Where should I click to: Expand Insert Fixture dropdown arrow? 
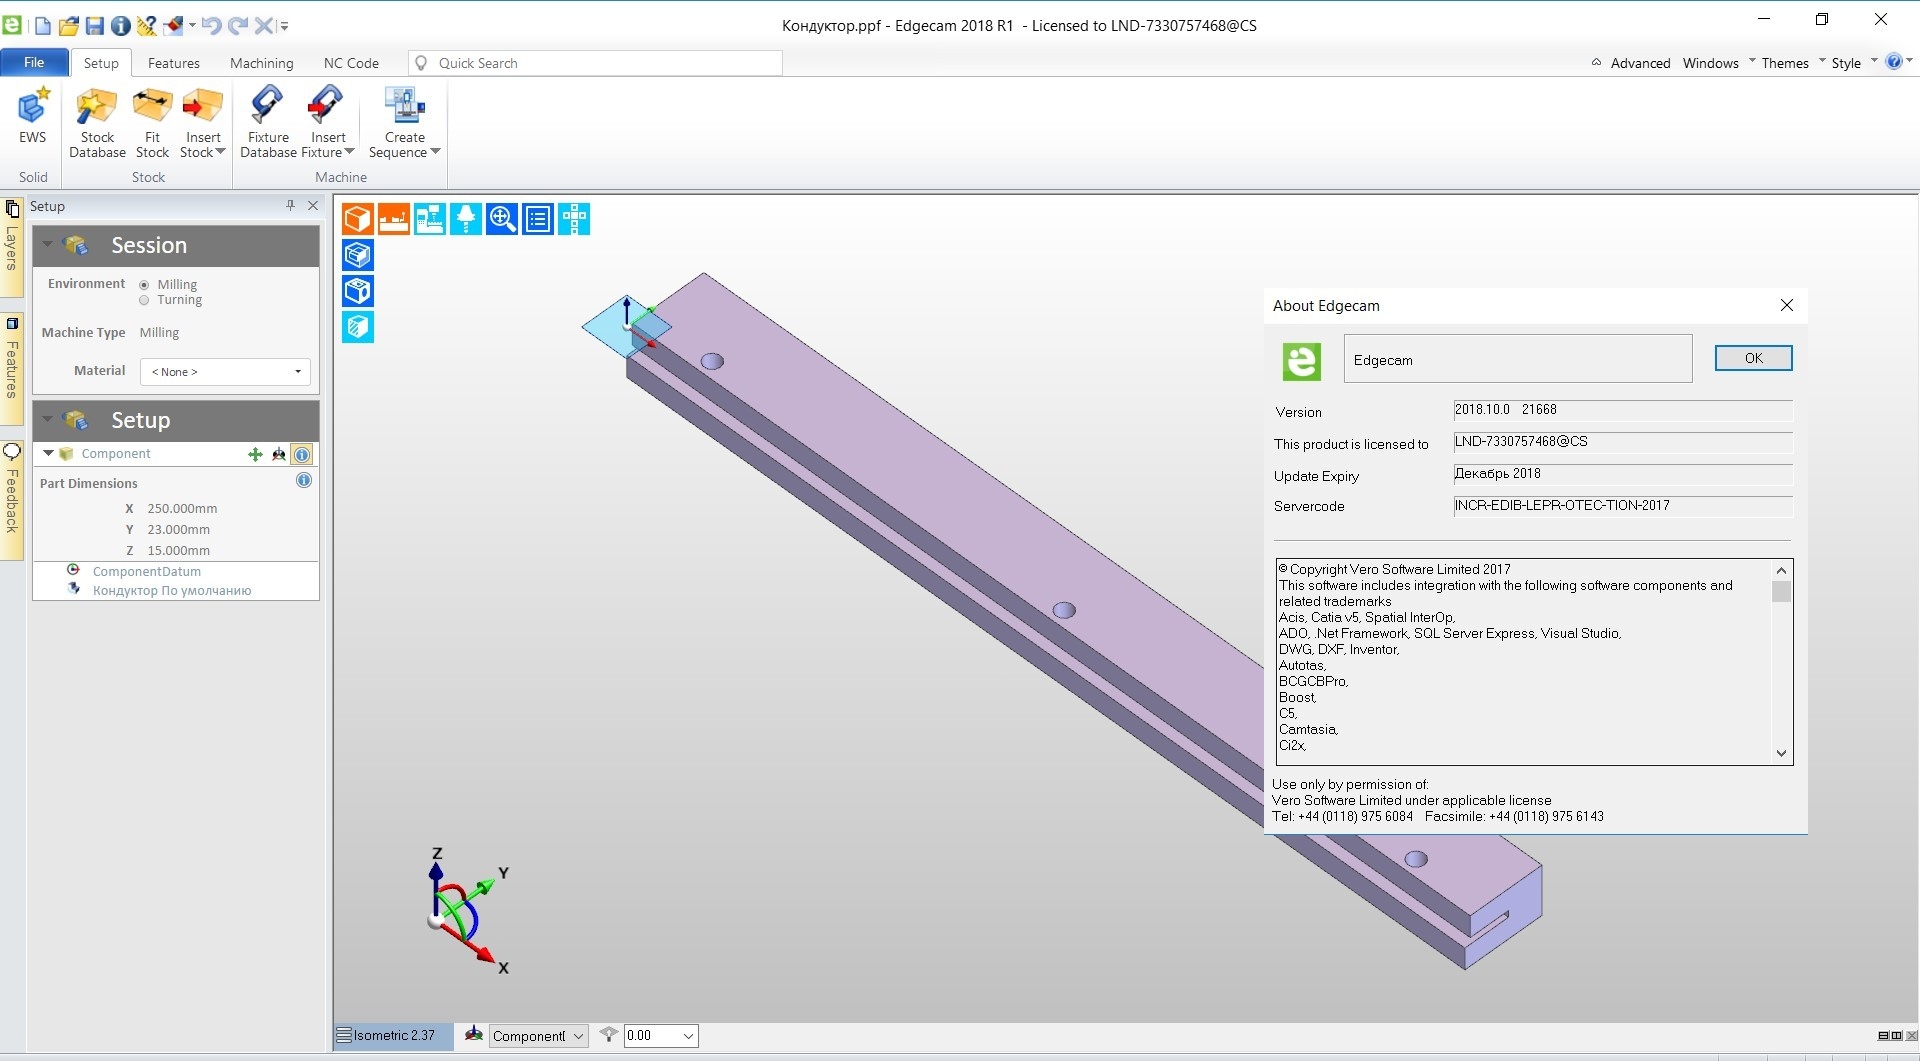tap(349, 152)
